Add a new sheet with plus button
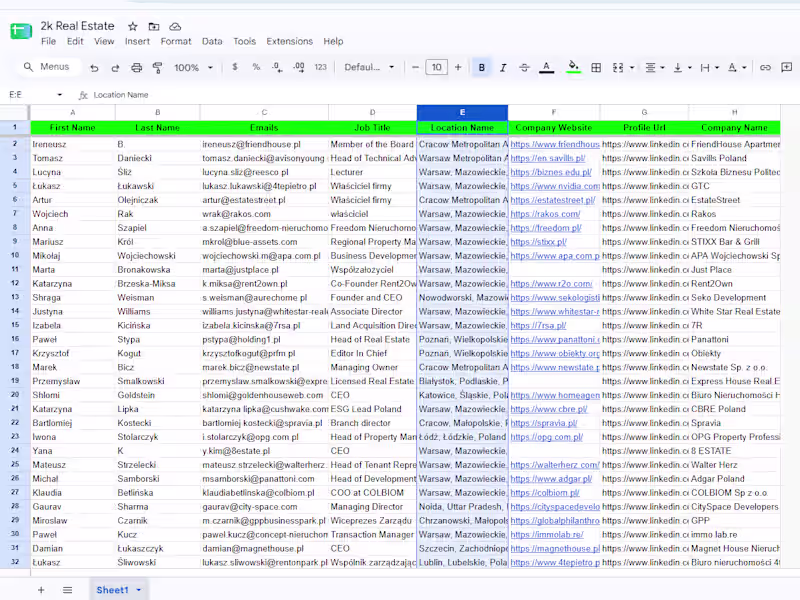 click(x=41, y=590)
